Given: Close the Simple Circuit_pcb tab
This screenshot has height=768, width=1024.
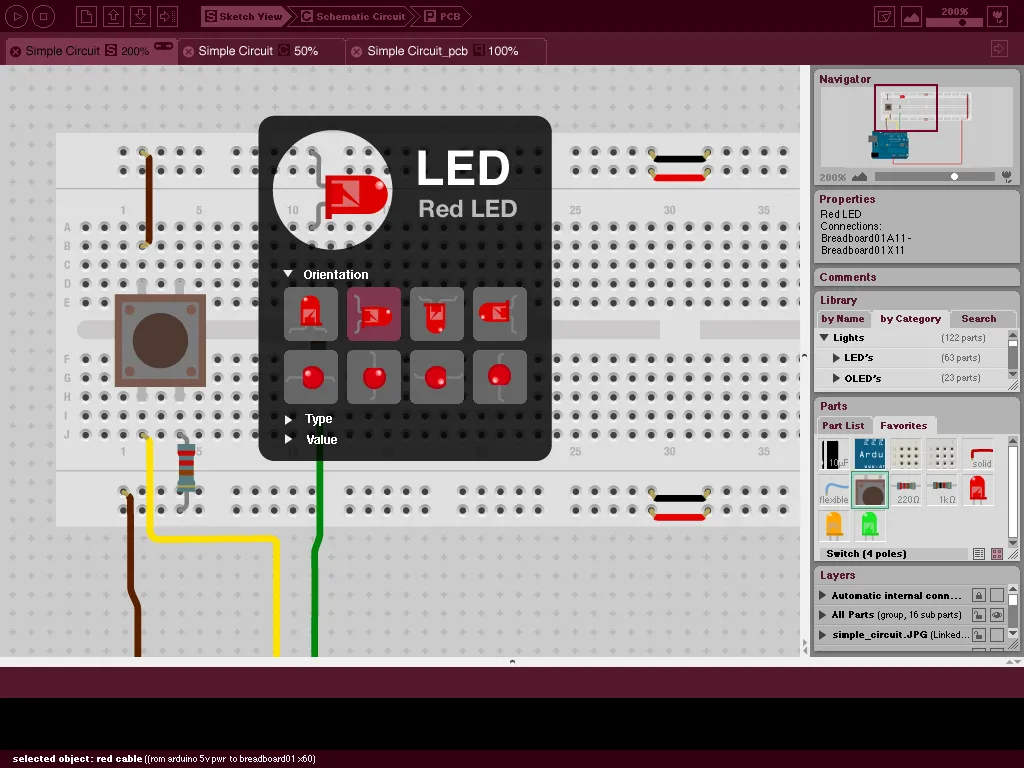Looking at the screenshot, I should click(356, 52).
